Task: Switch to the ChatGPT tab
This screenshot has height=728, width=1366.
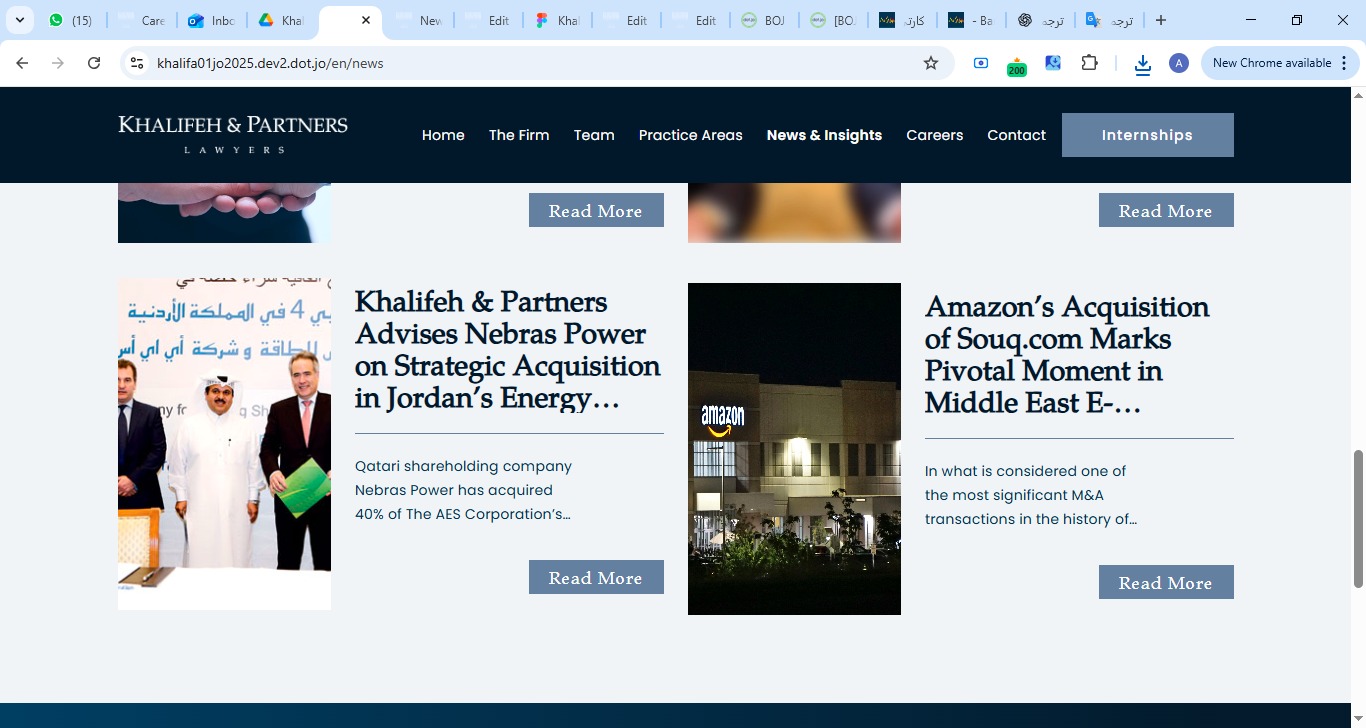Action: [x=1040, y=20]
